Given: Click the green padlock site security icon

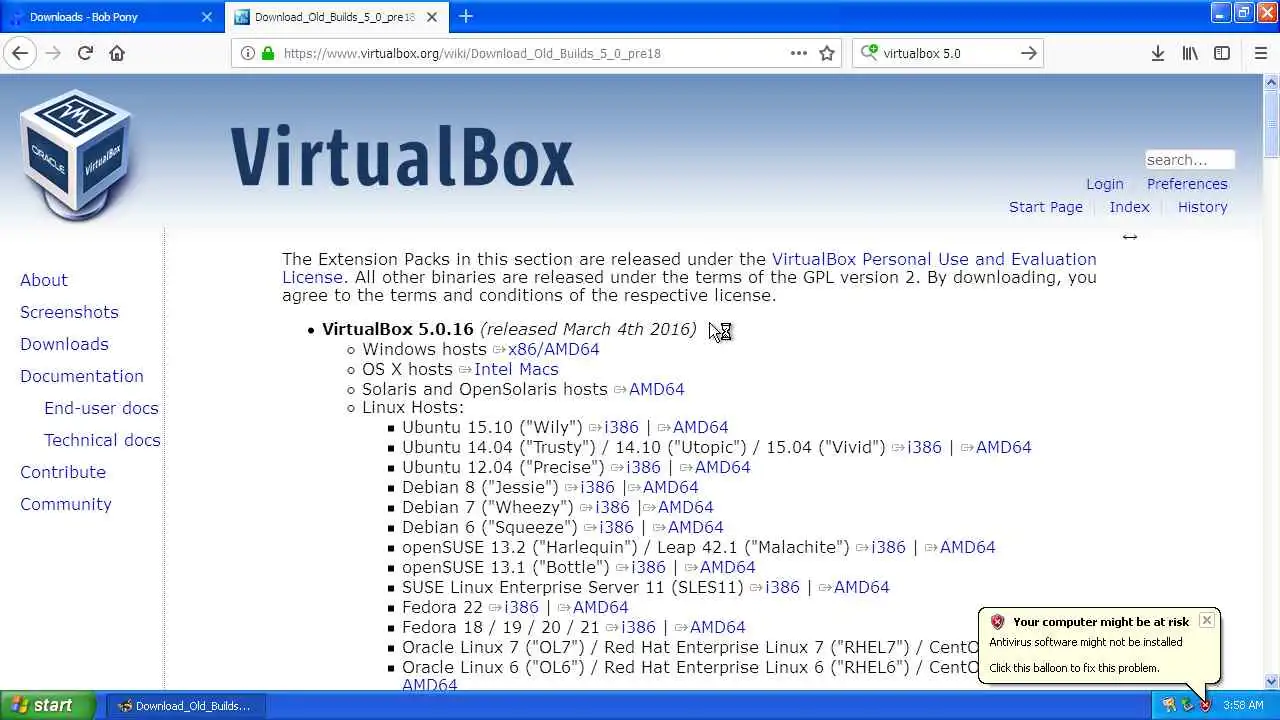Looking at the screenshot, I should coord(267,53).
